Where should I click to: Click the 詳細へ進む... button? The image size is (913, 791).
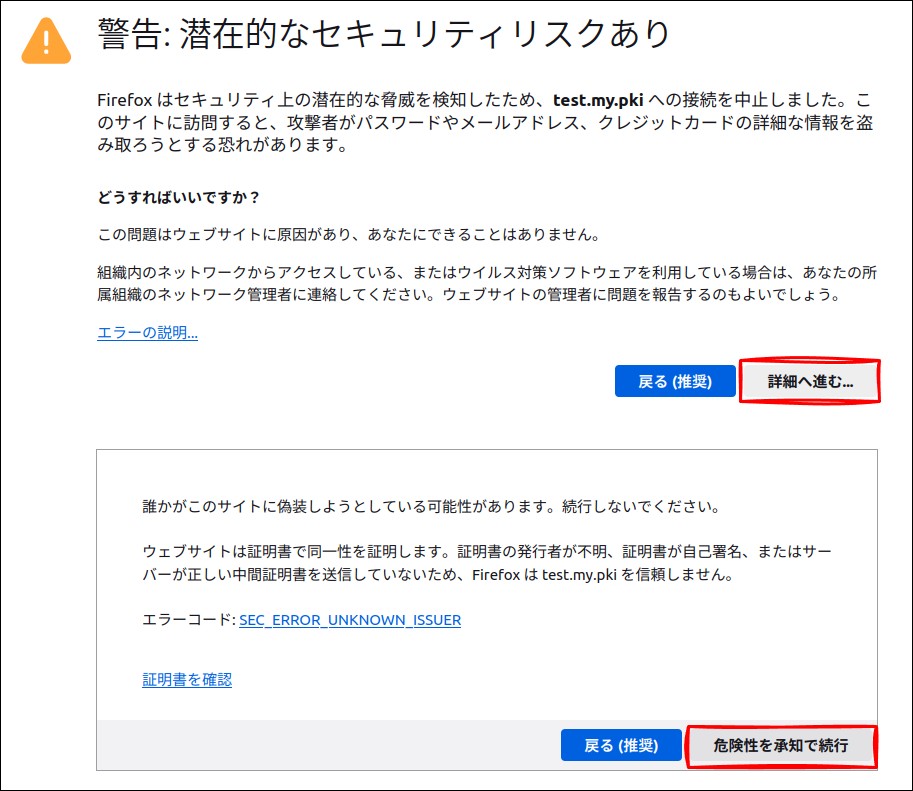809,382
